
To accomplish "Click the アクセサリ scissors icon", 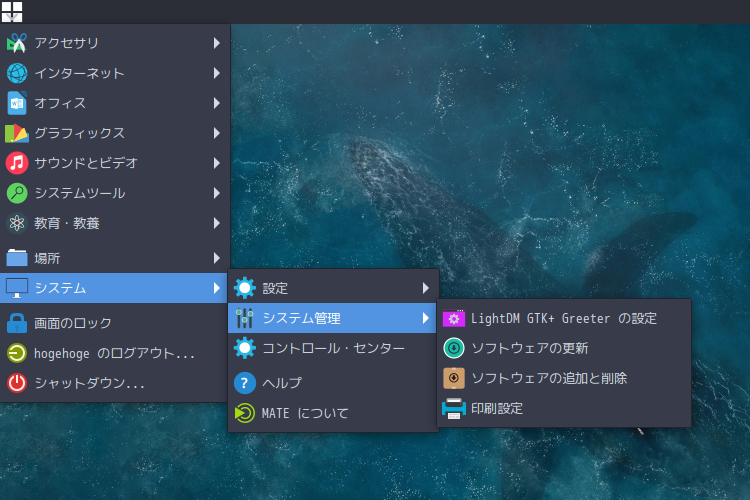I will point(17,43).
